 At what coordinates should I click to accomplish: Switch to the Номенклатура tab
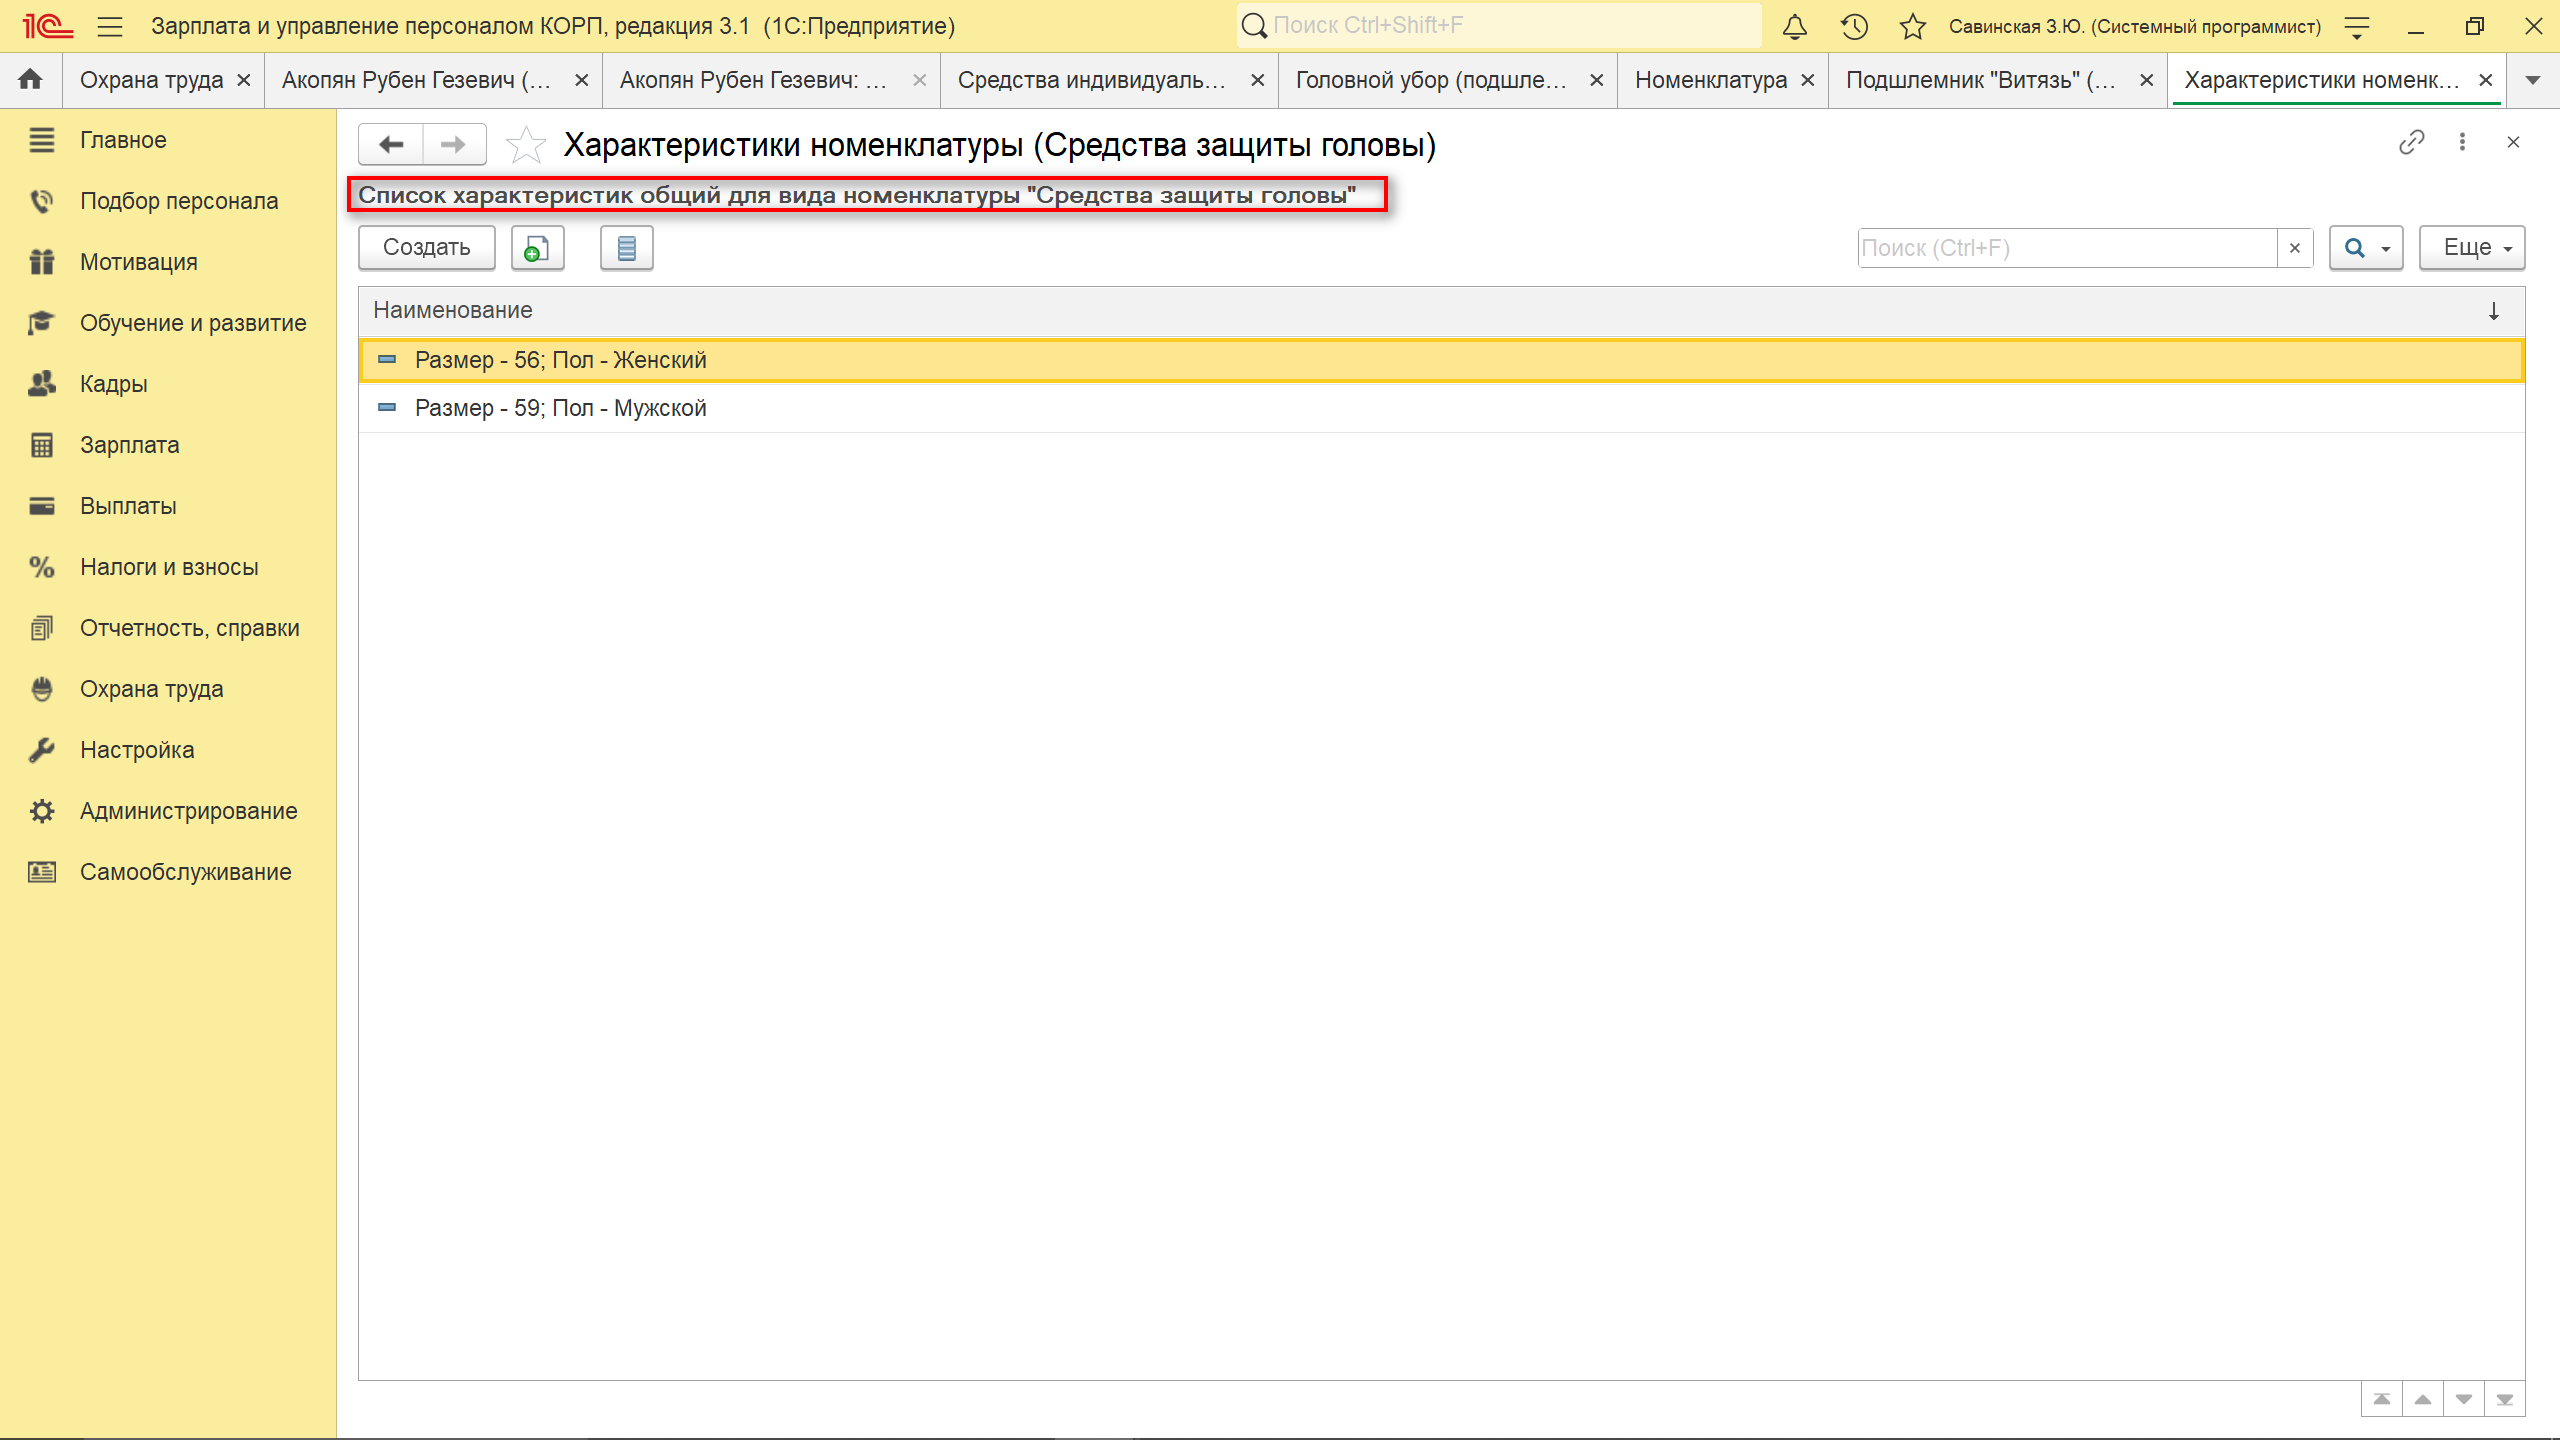point(1710,80)
